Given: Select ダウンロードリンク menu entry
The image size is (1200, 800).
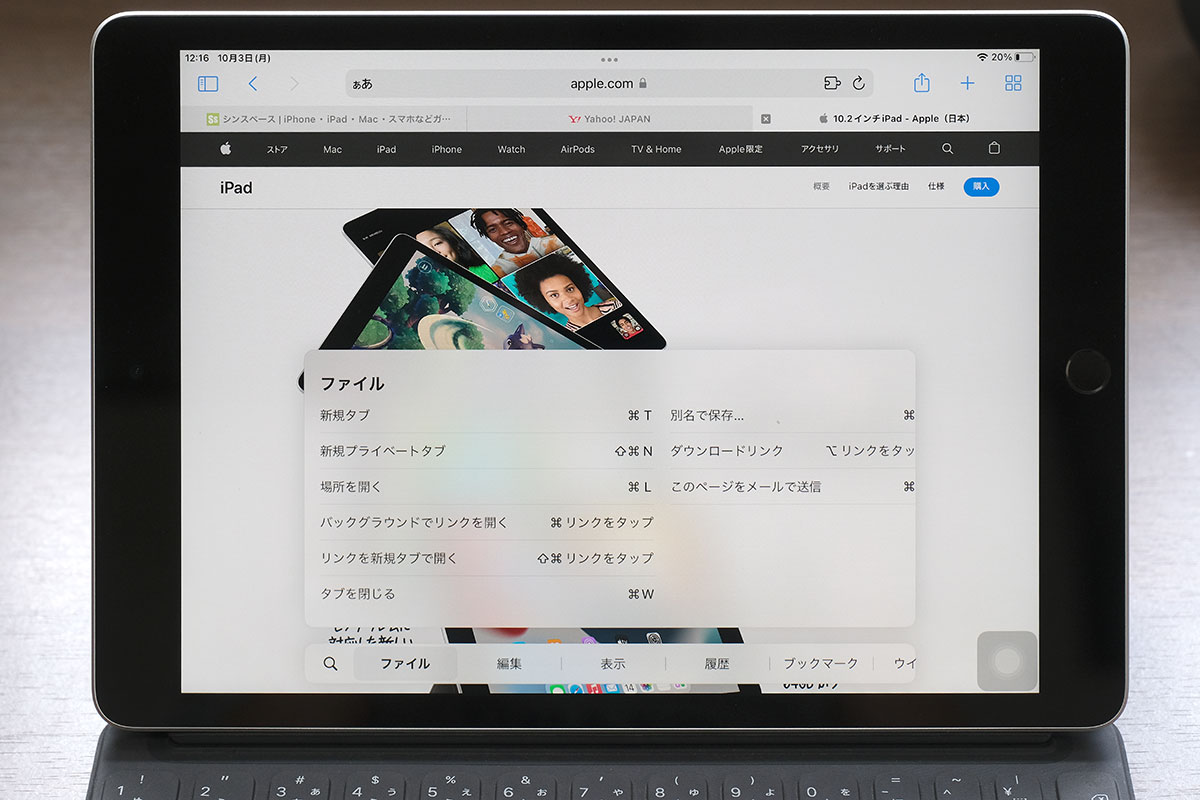Looking at the screenshot, I should [x=792, y=451].
